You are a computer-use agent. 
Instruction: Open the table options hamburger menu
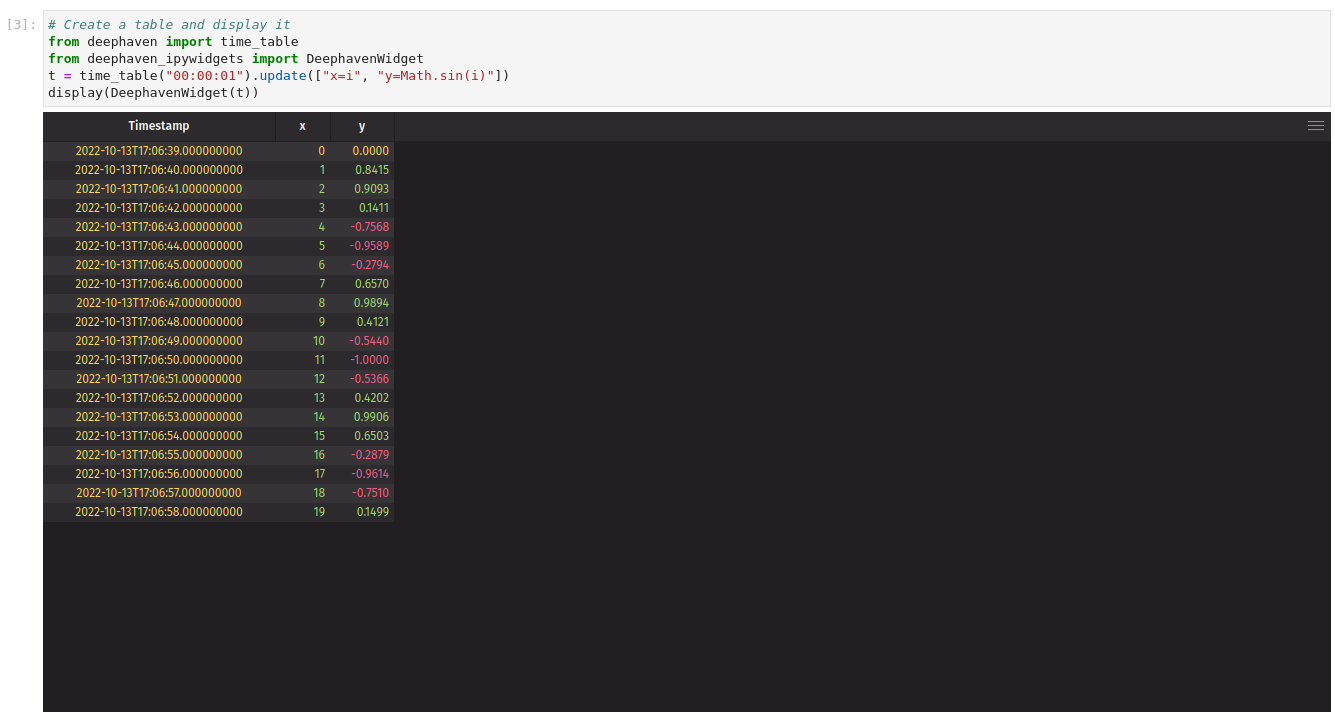[1315, 126]
